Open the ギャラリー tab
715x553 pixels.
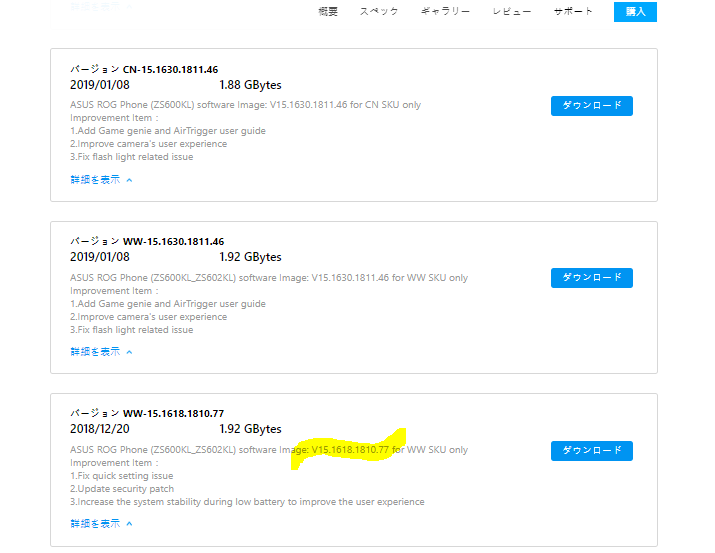click(445, 11)
